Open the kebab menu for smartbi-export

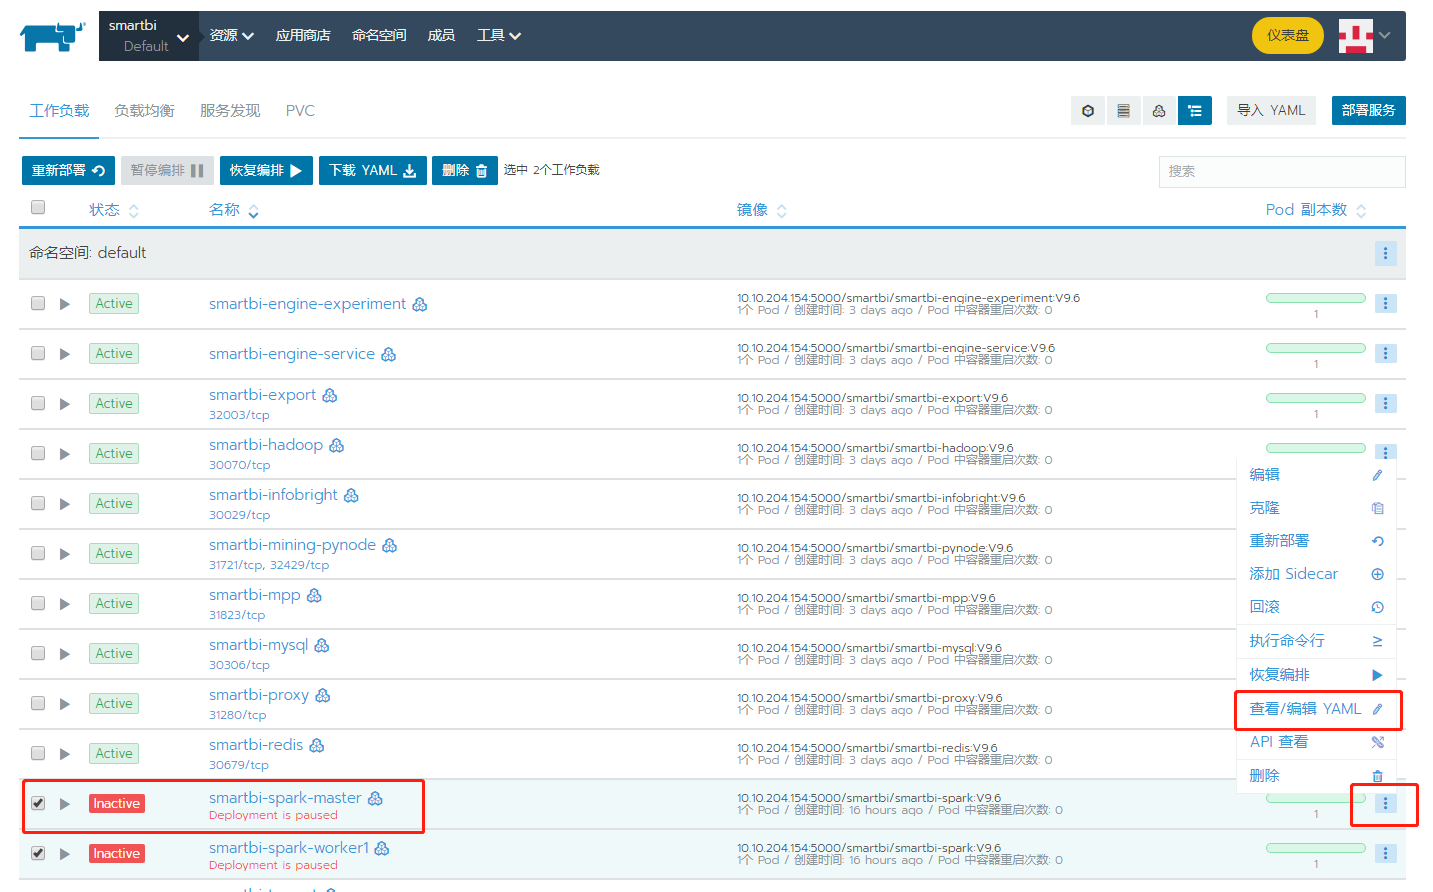[1385, 403]
